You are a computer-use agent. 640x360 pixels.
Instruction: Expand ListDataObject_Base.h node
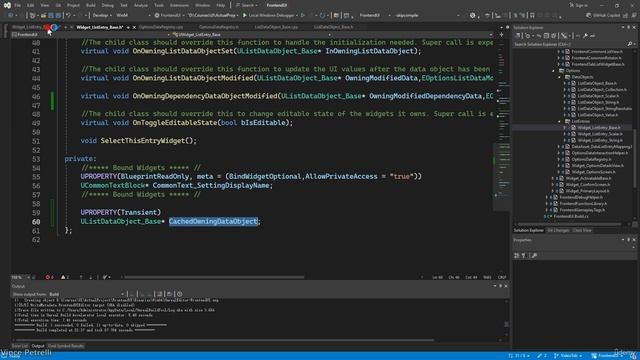(x=565, y=83)
